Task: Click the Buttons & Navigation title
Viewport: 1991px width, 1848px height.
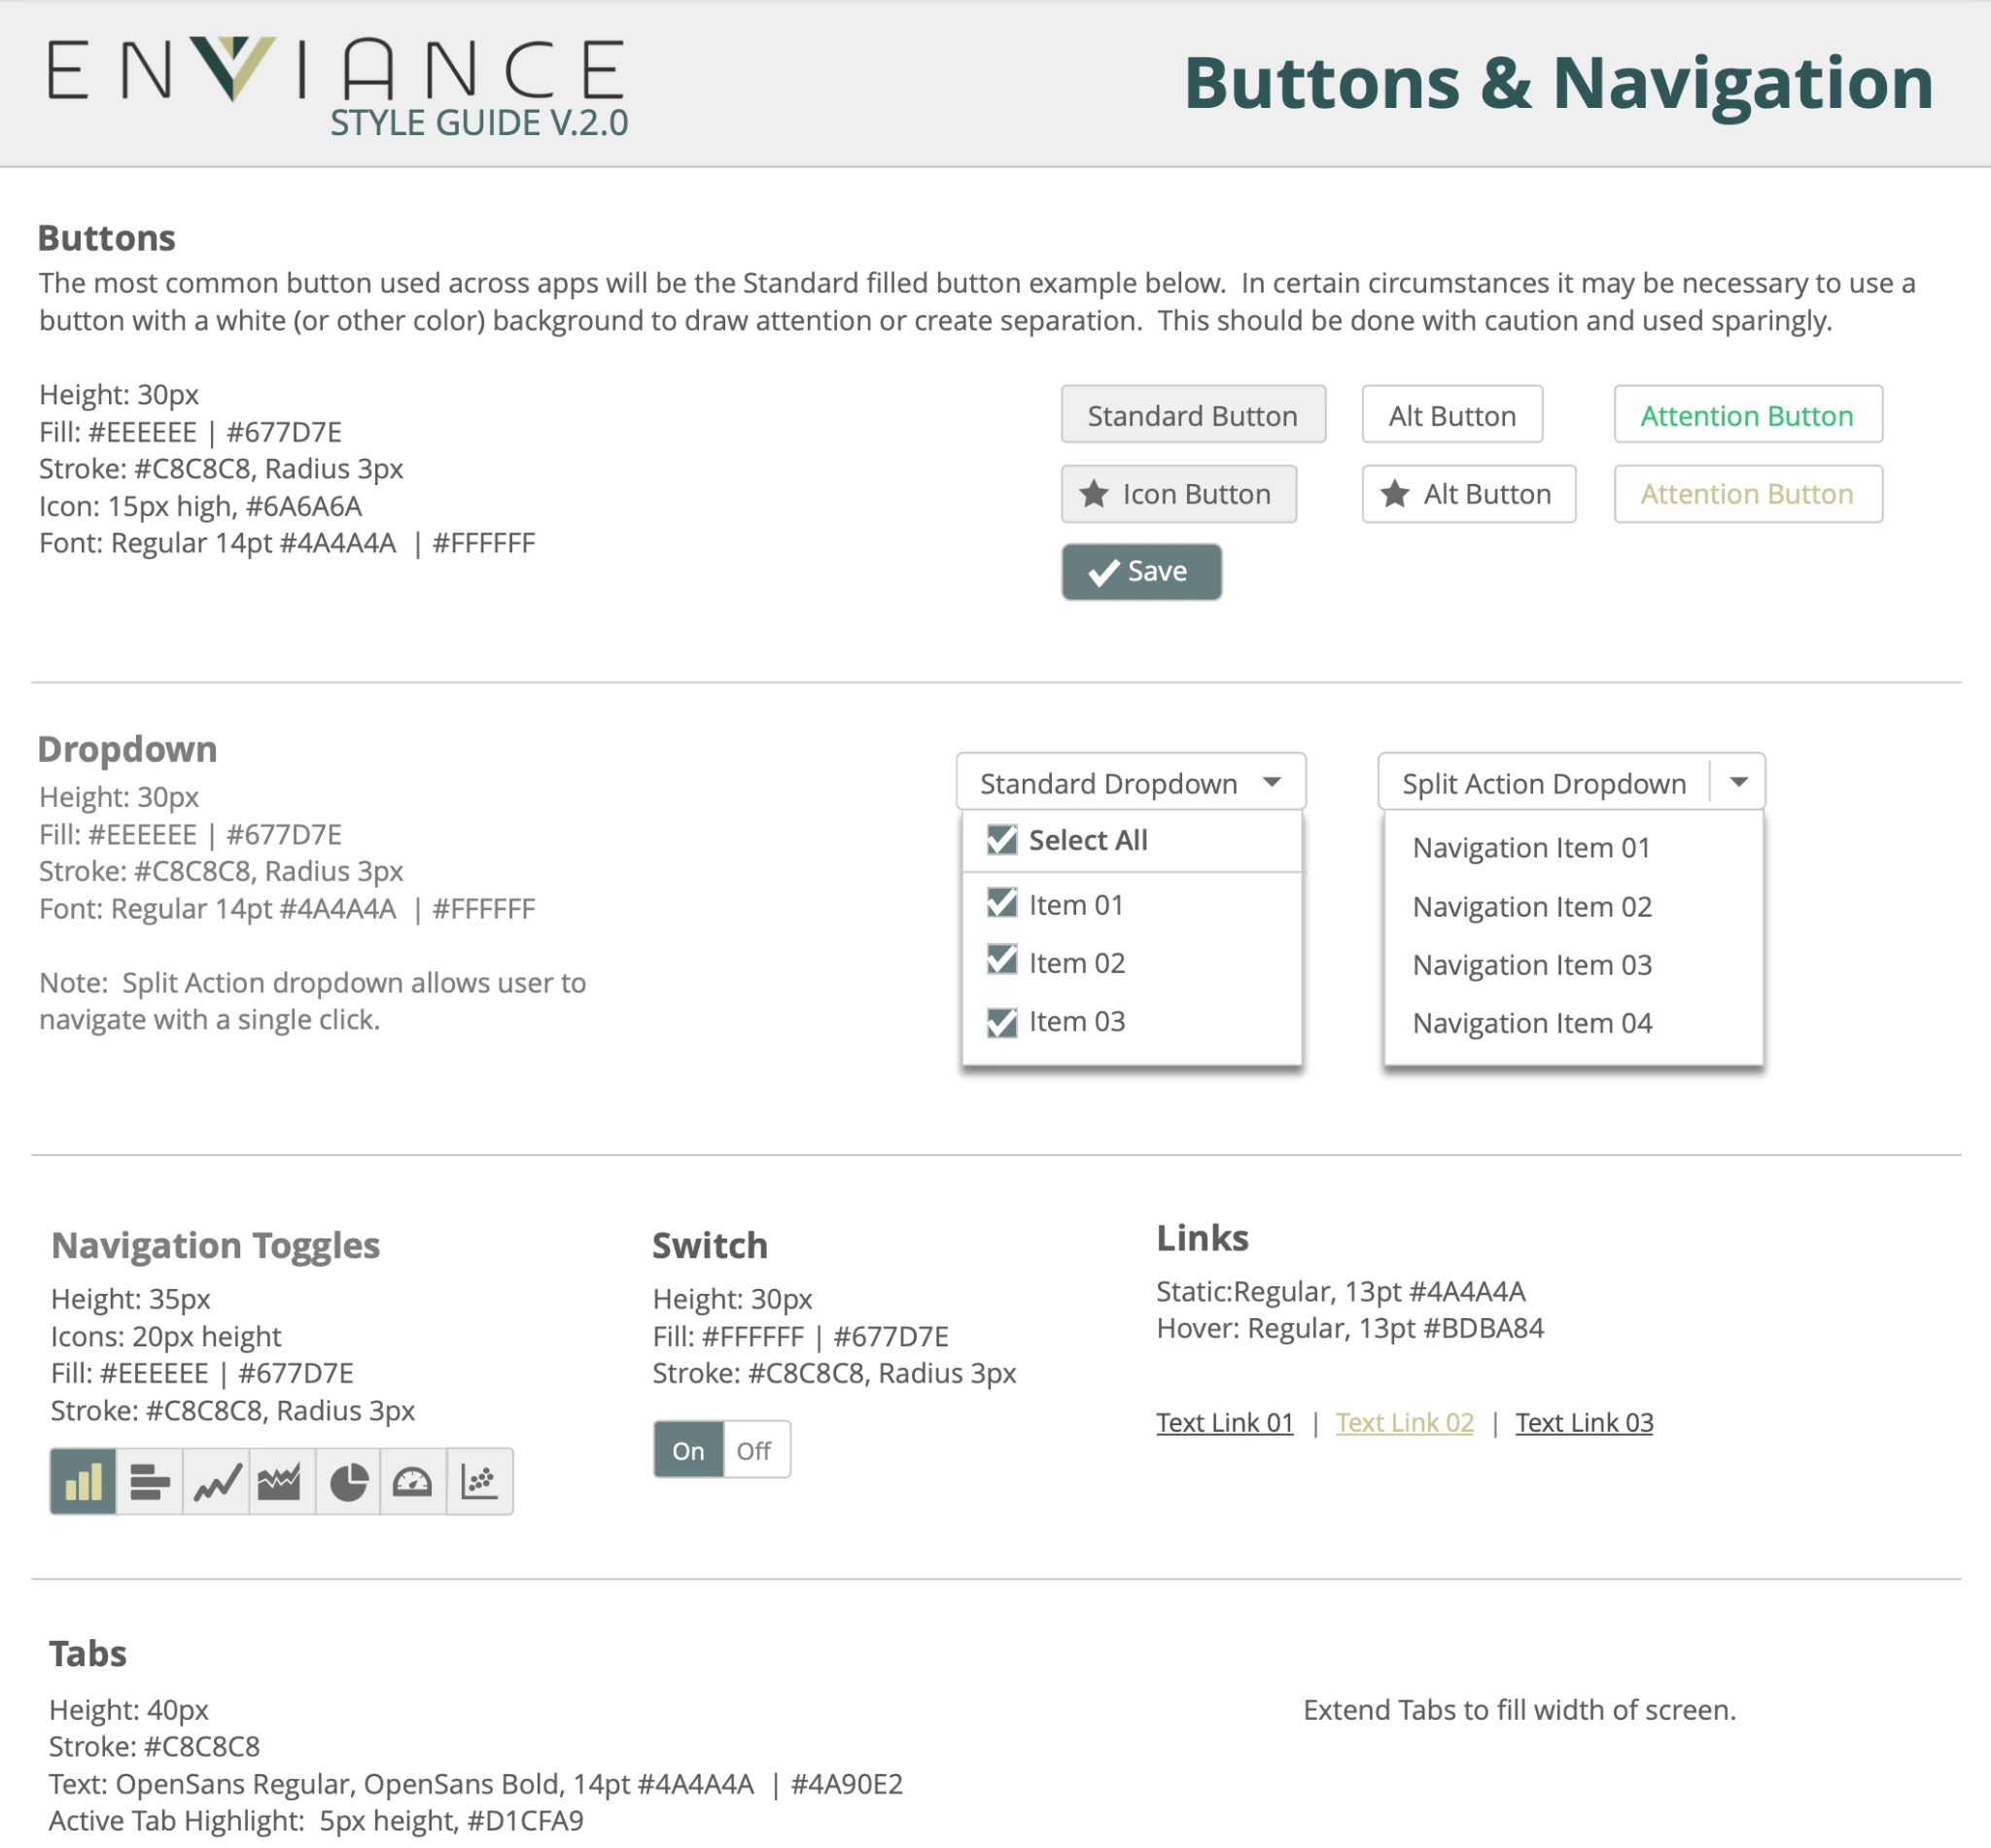Action: pyautogui.click(x=1559, y=83)
